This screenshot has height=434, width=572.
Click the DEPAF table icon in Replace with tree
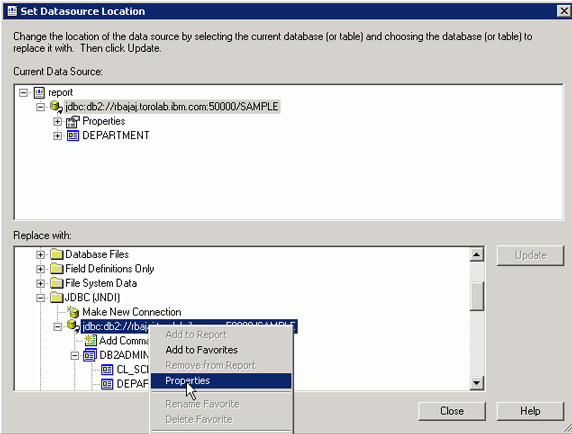[x=107, y=384]
